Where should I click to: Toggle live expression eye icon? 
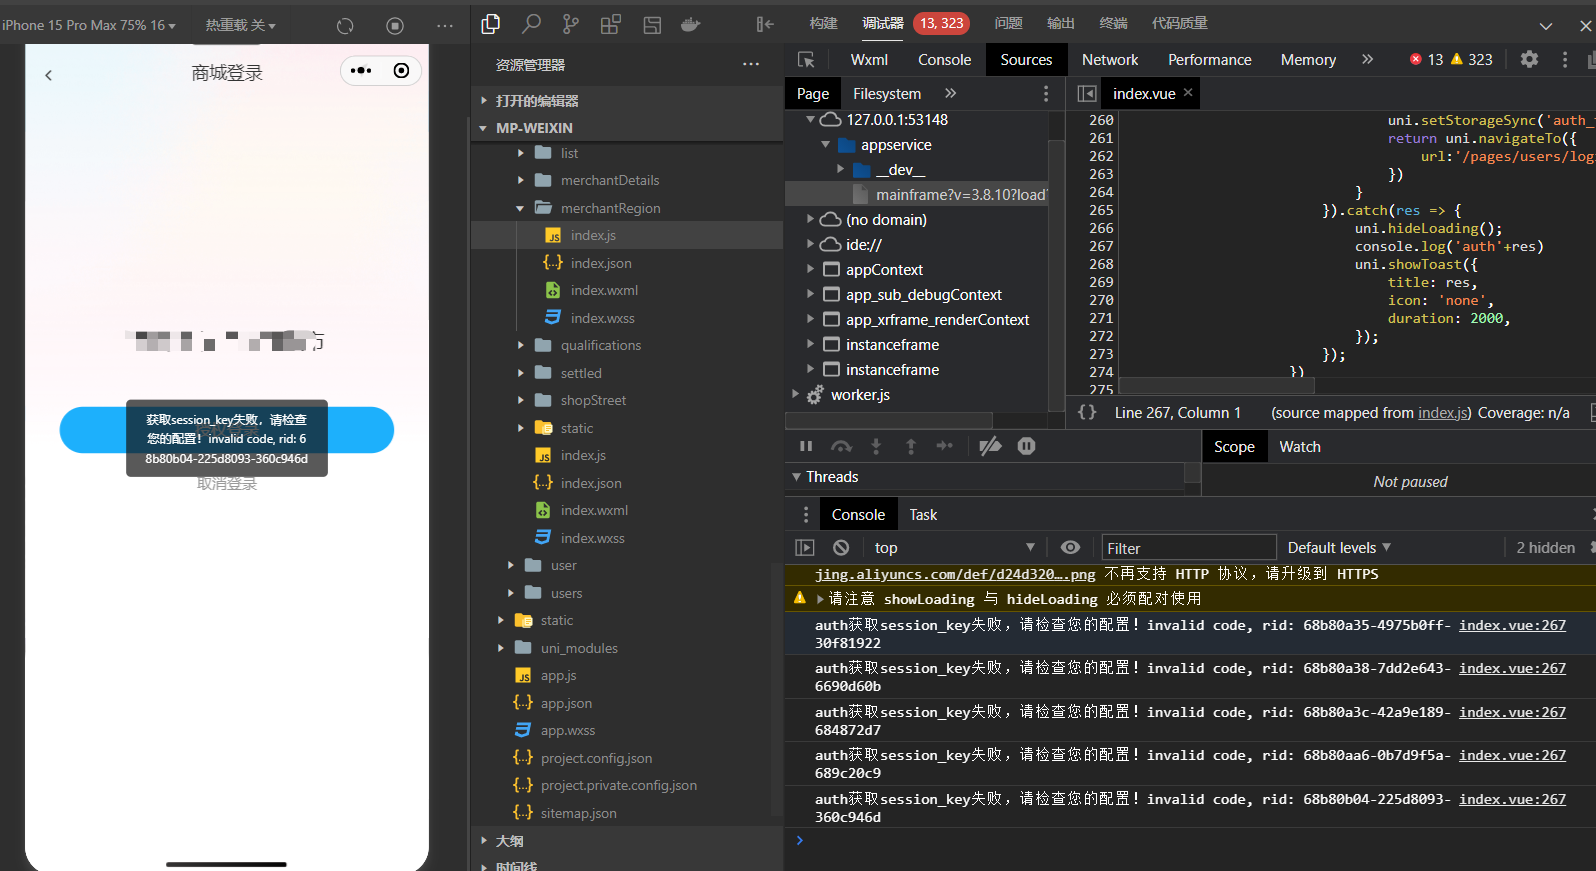click(x=1070, y=547)
